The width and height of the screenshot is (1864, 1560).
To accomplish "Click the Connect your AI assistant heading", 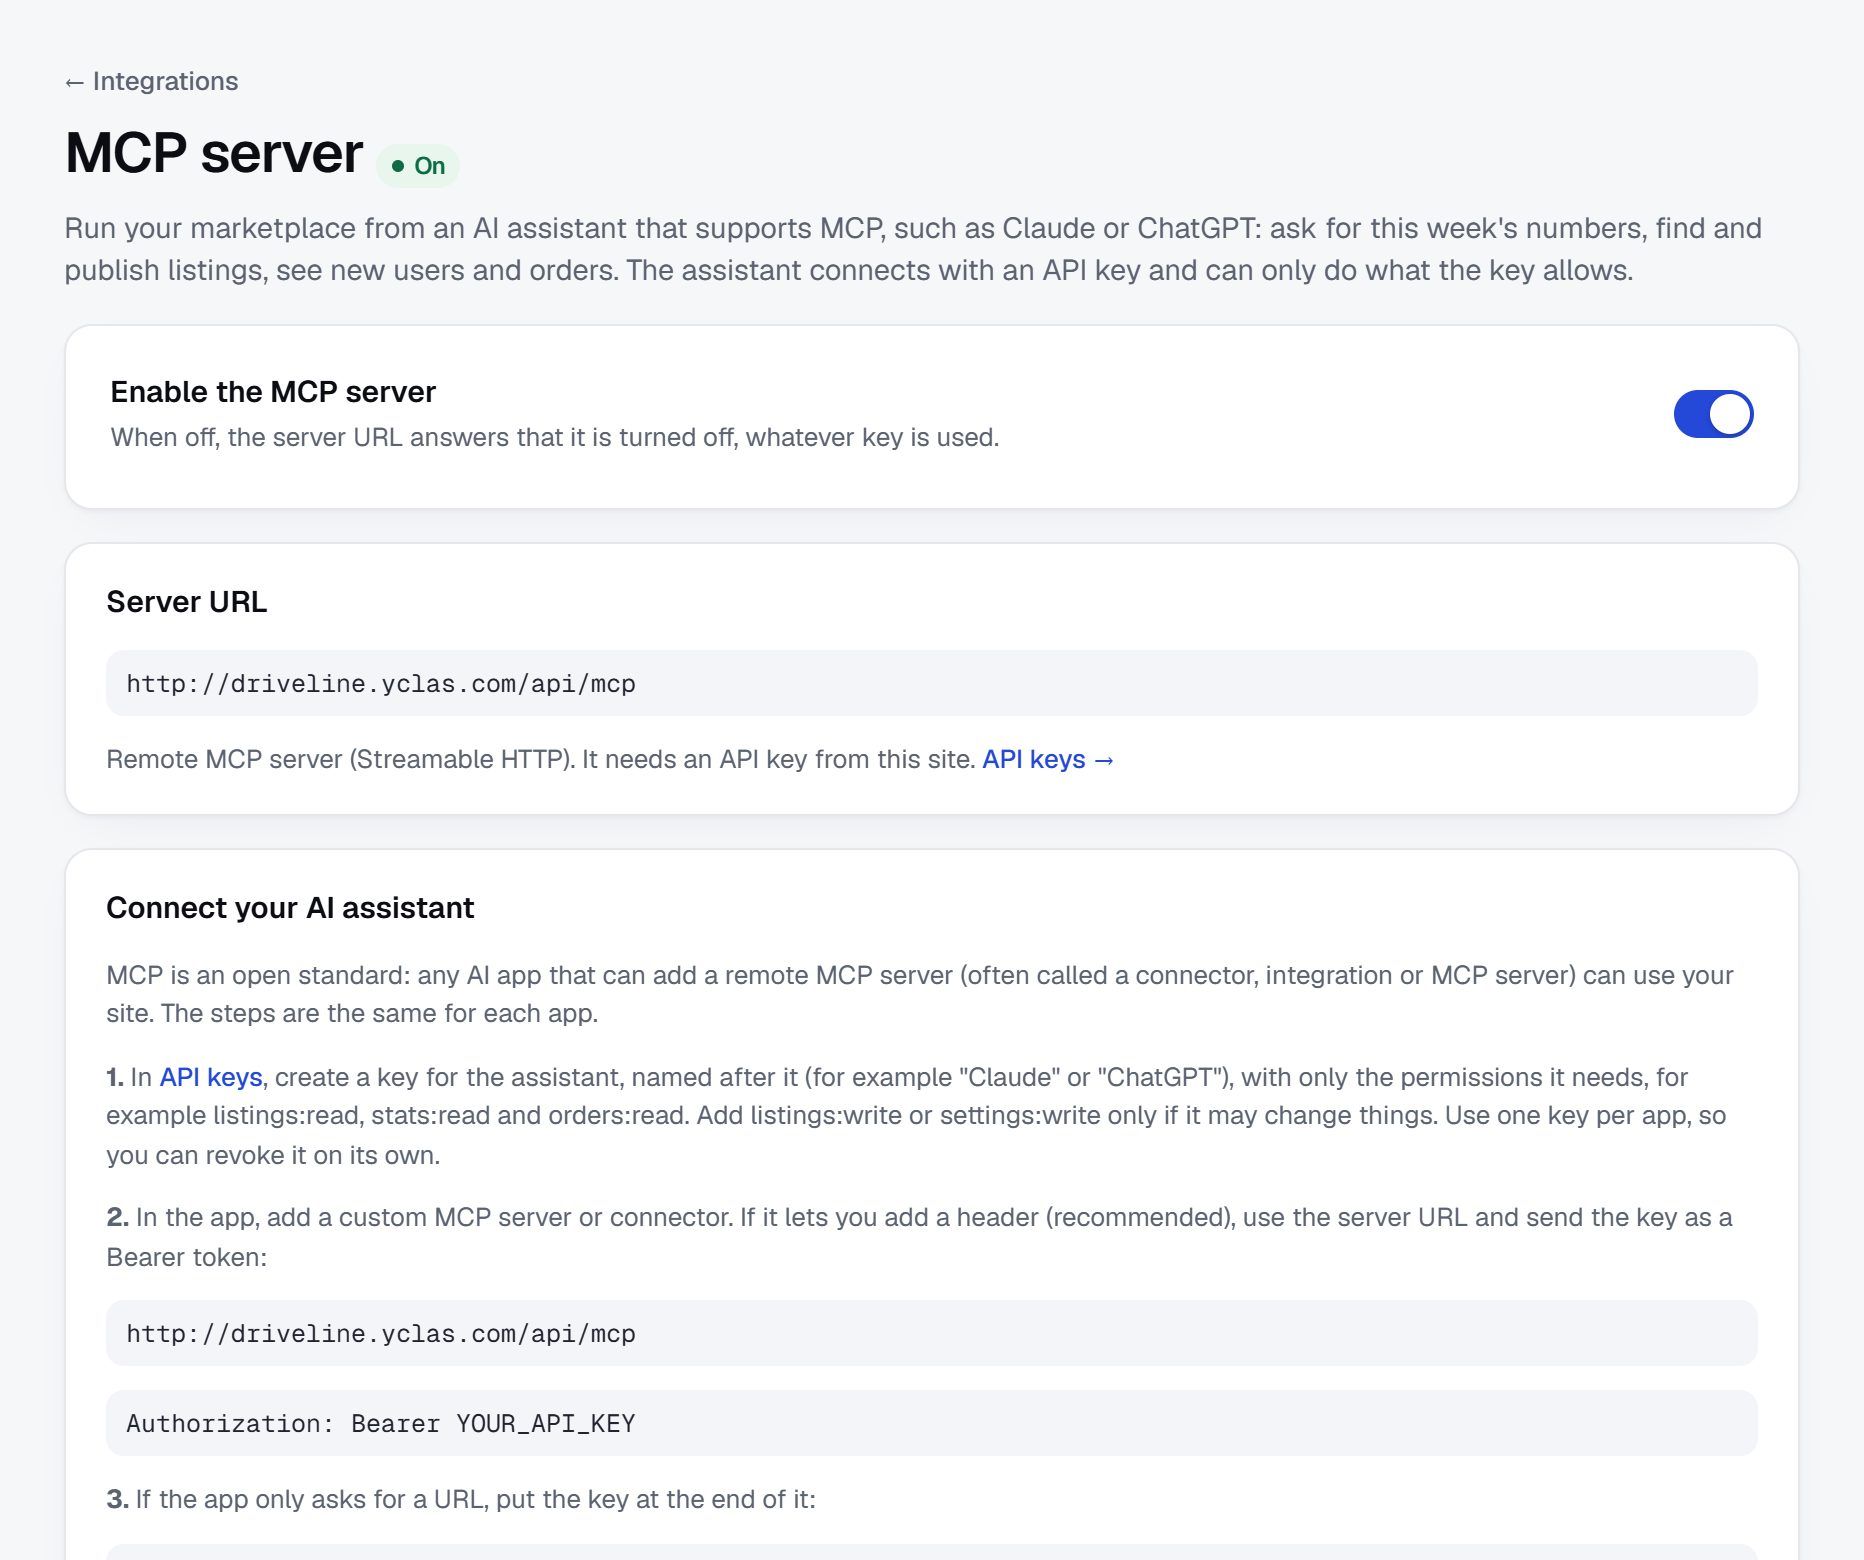I will (290, 908).
